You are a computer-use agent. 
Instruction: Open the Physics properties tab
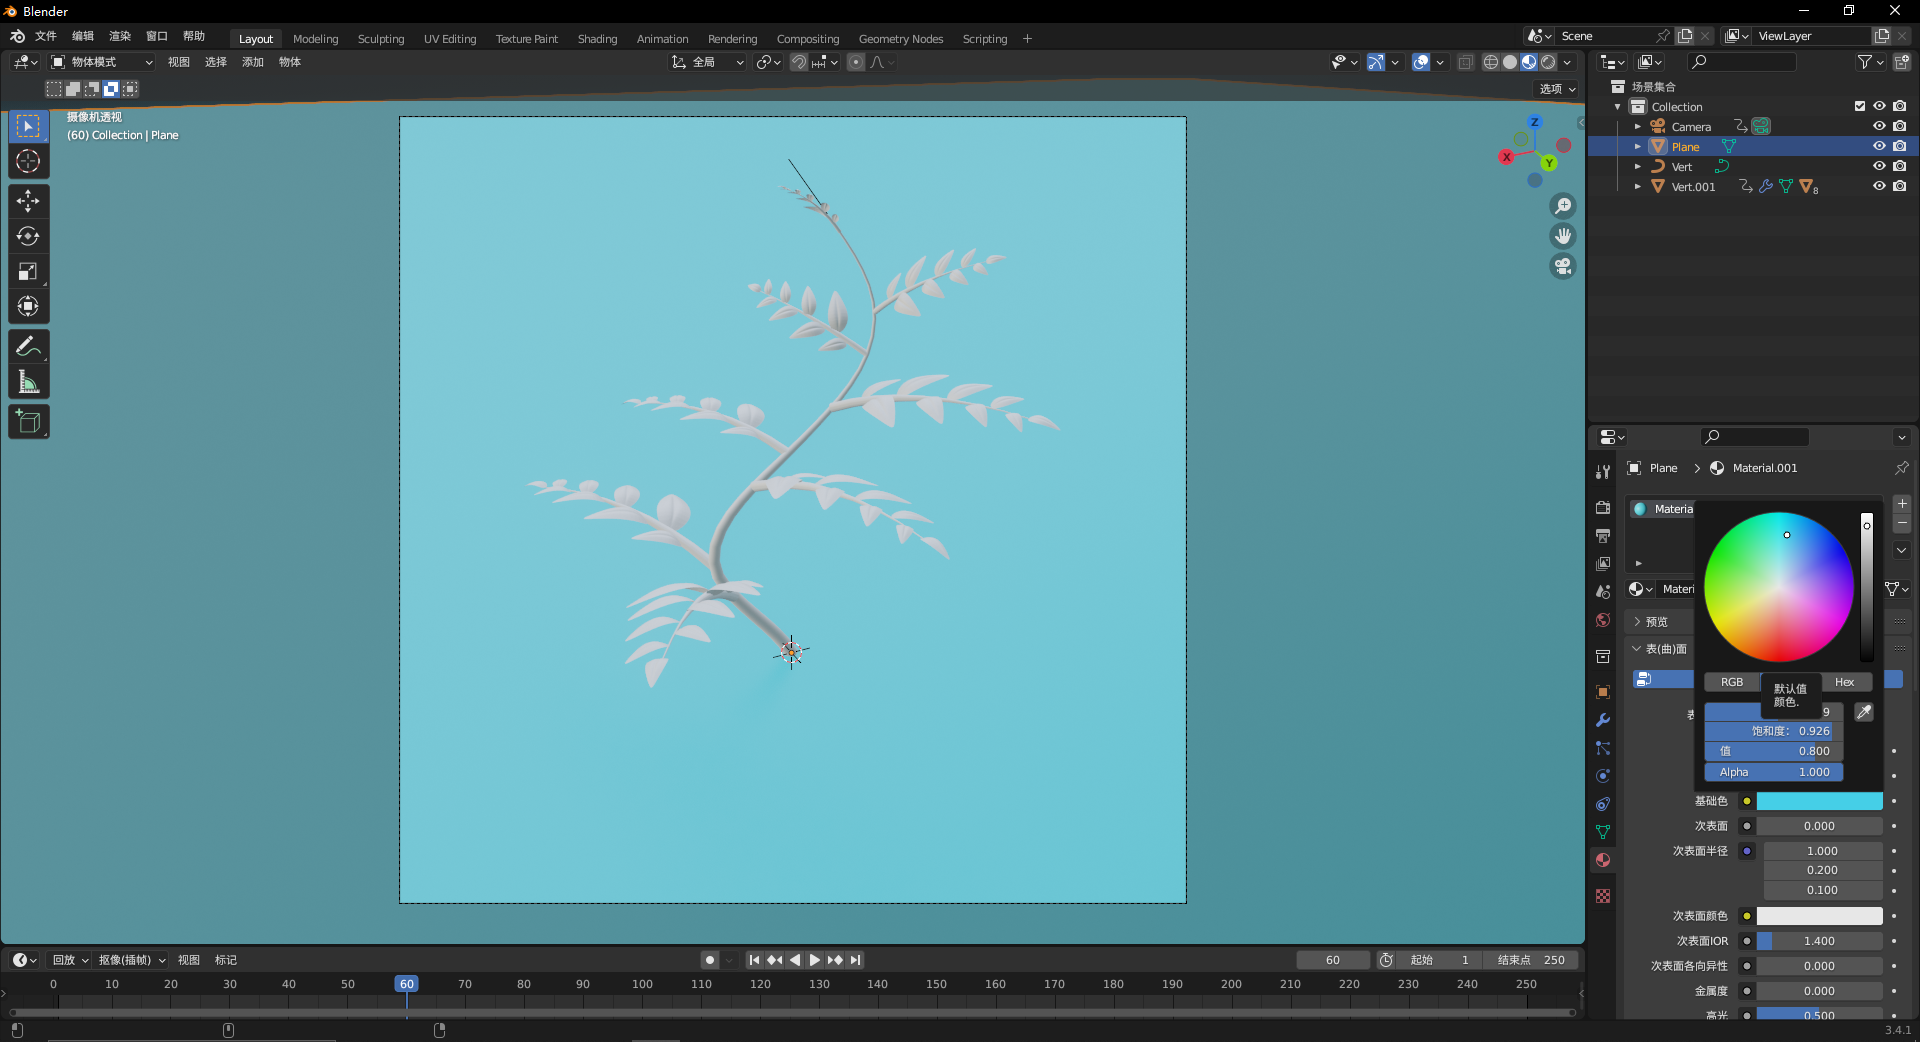coord(1603,776)
